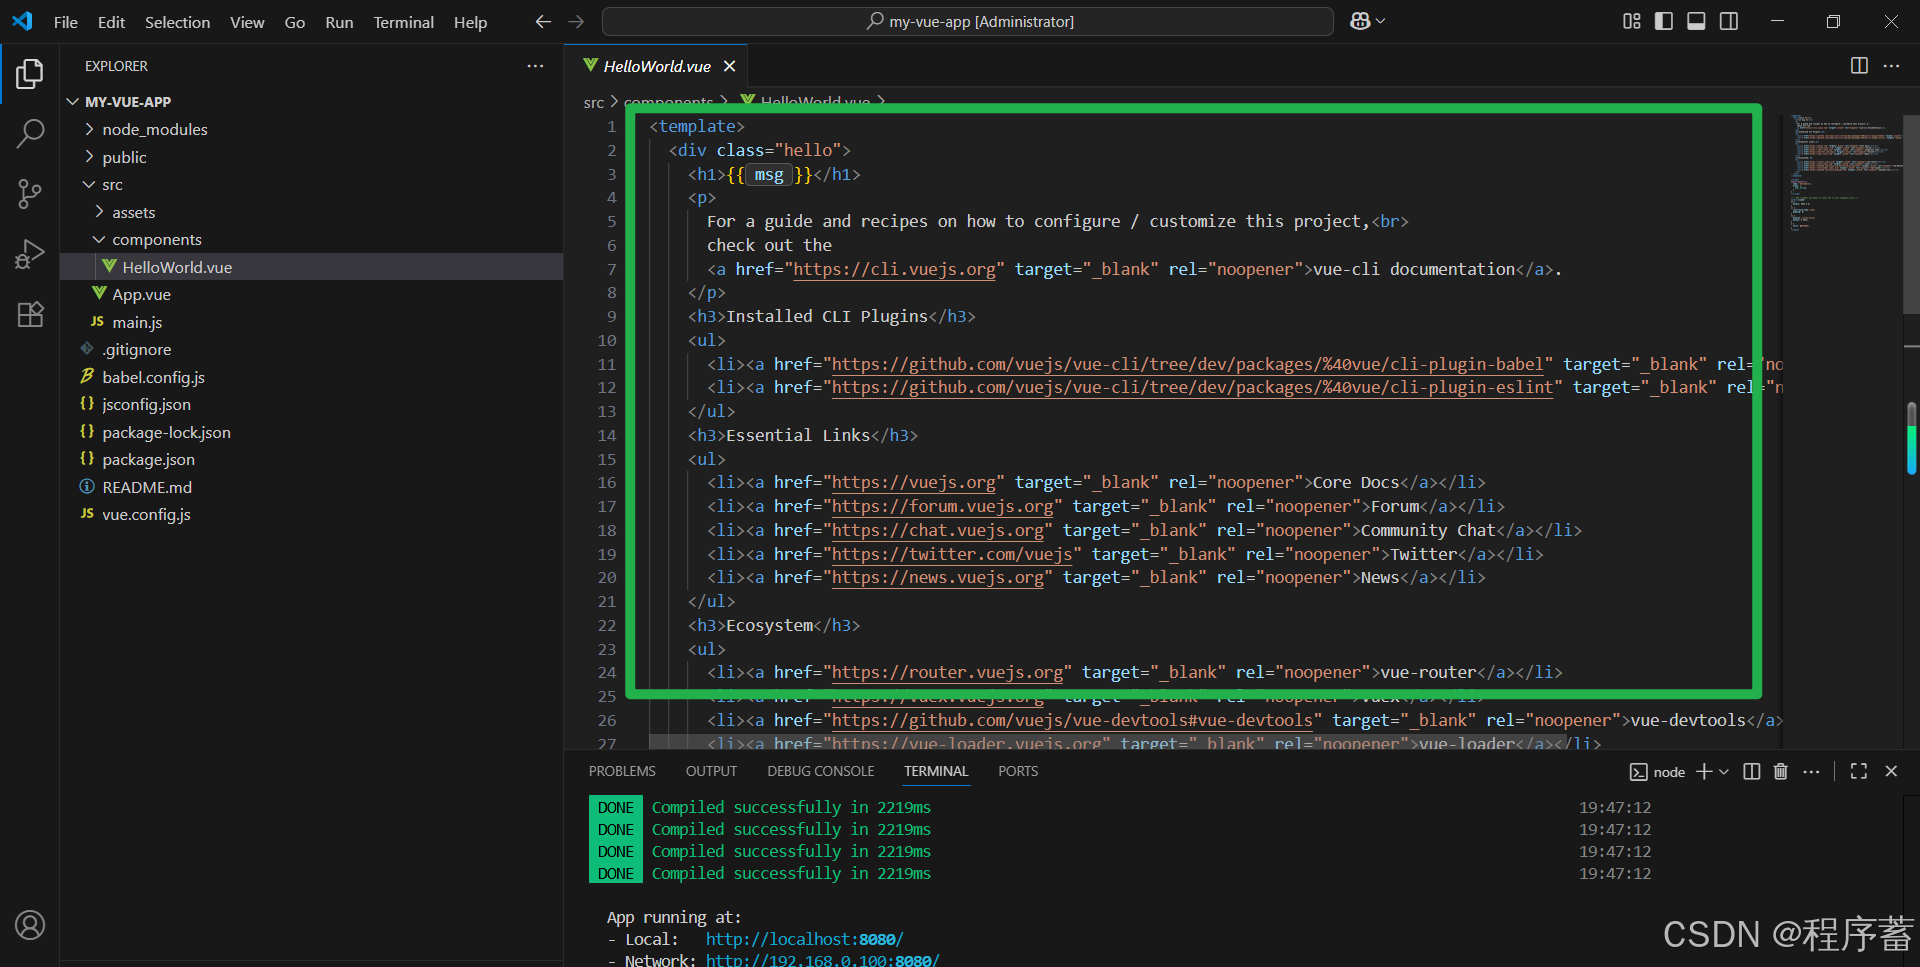1920x967 pixels.
Task: Open the Extensions view
Action: [30, 314]
